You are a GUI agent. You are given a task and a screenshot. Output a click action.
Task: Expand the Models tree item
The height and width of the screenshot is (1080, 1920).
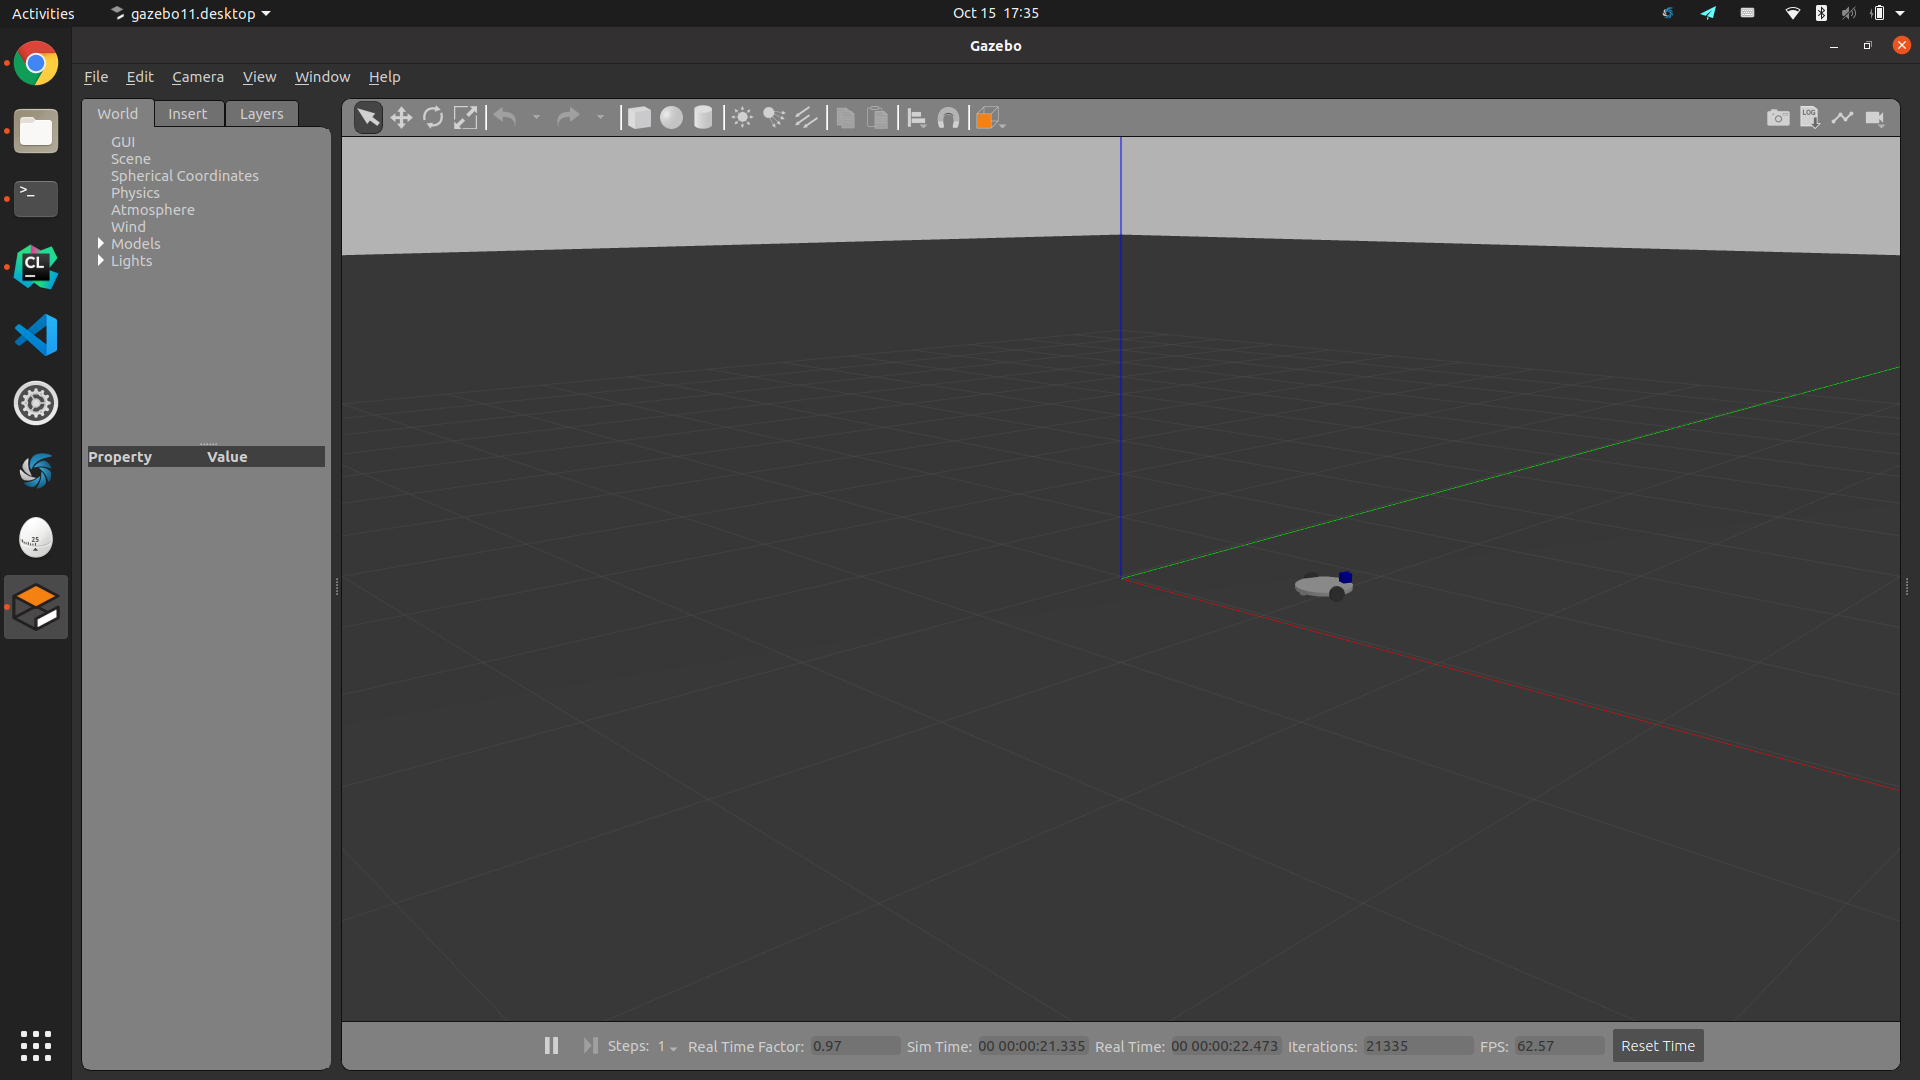(101, 244)
